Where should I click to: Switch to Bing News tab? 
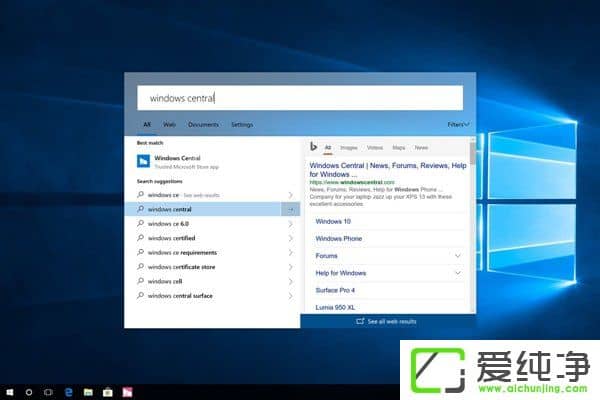tap(421, 147)
